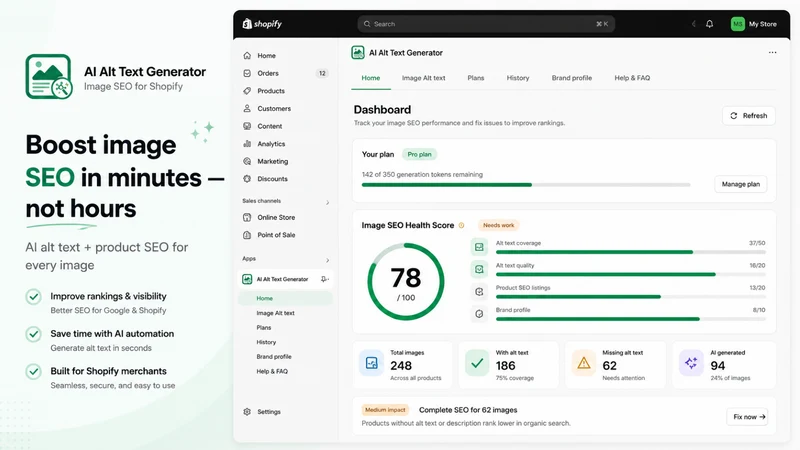Click the Shopify logo in top bar
The image size is (800, 450).
[x=262, y=24]
